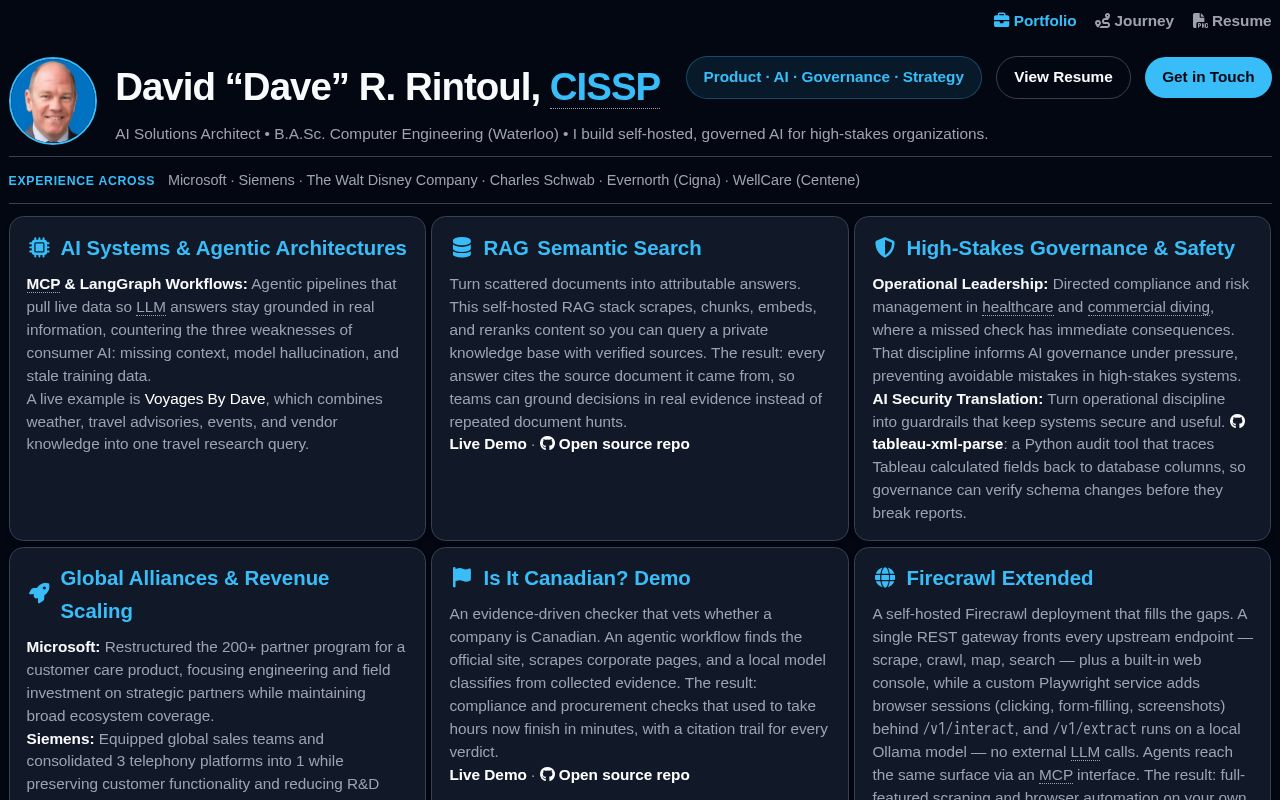Click the database icon for RAG Semantic Search

[x=461, y=248]
